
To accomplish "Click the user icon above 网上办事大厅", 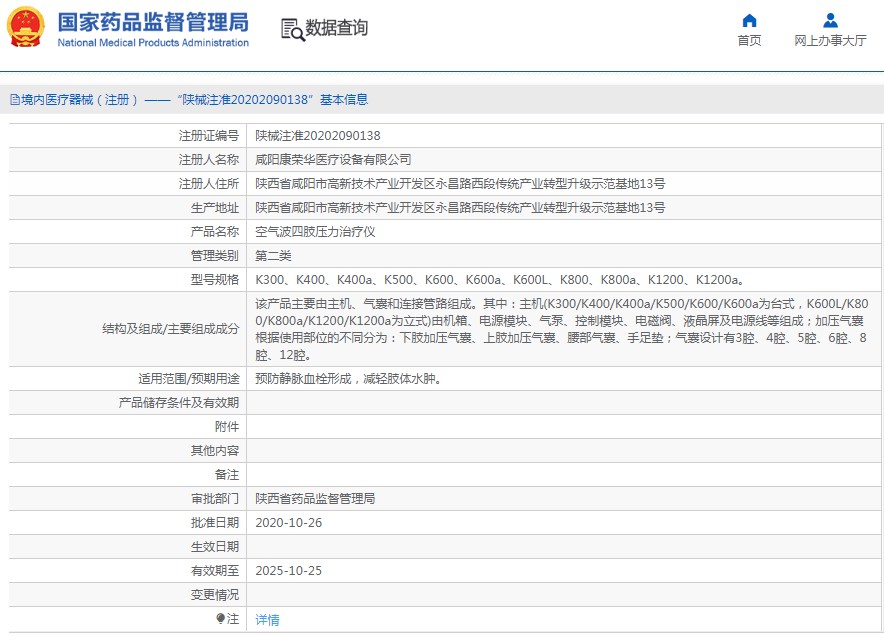I will click(x=830, y=20).
